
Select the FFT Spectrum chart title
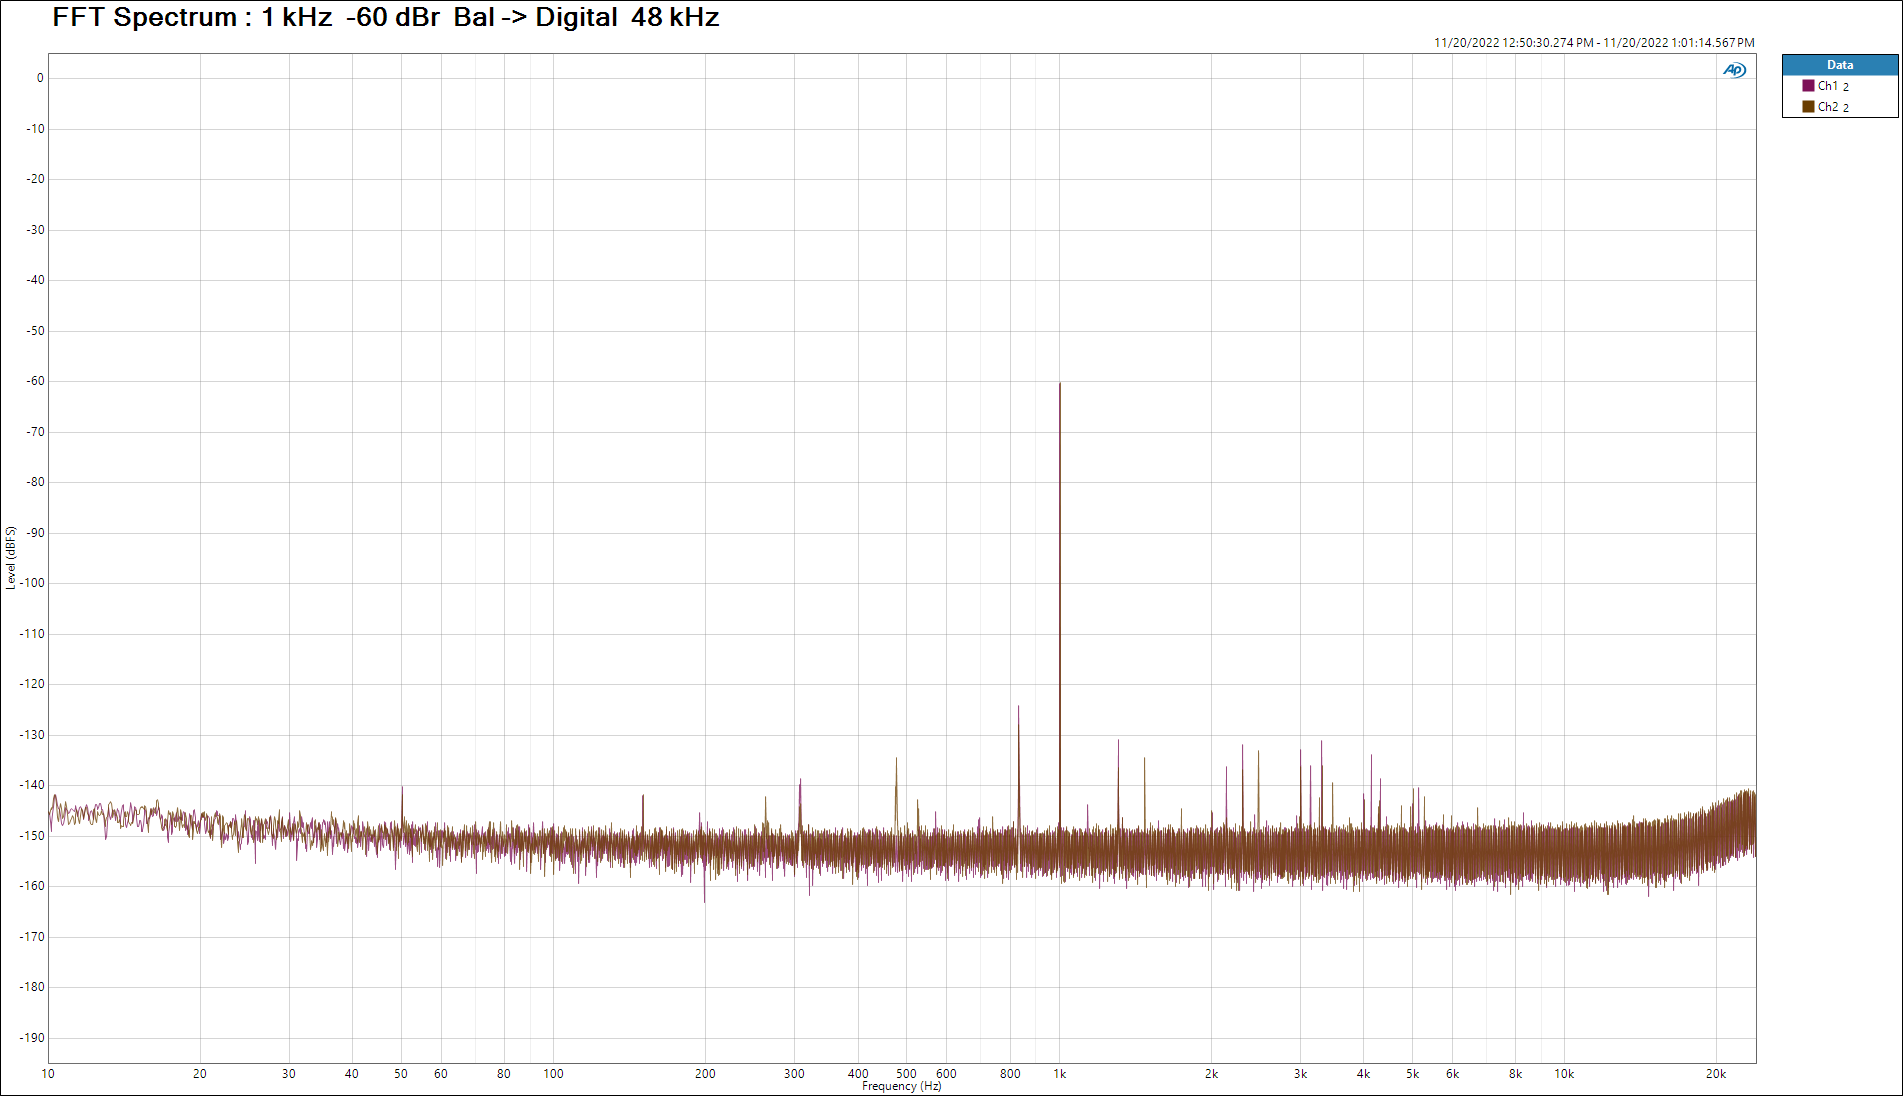click(385, 17)
